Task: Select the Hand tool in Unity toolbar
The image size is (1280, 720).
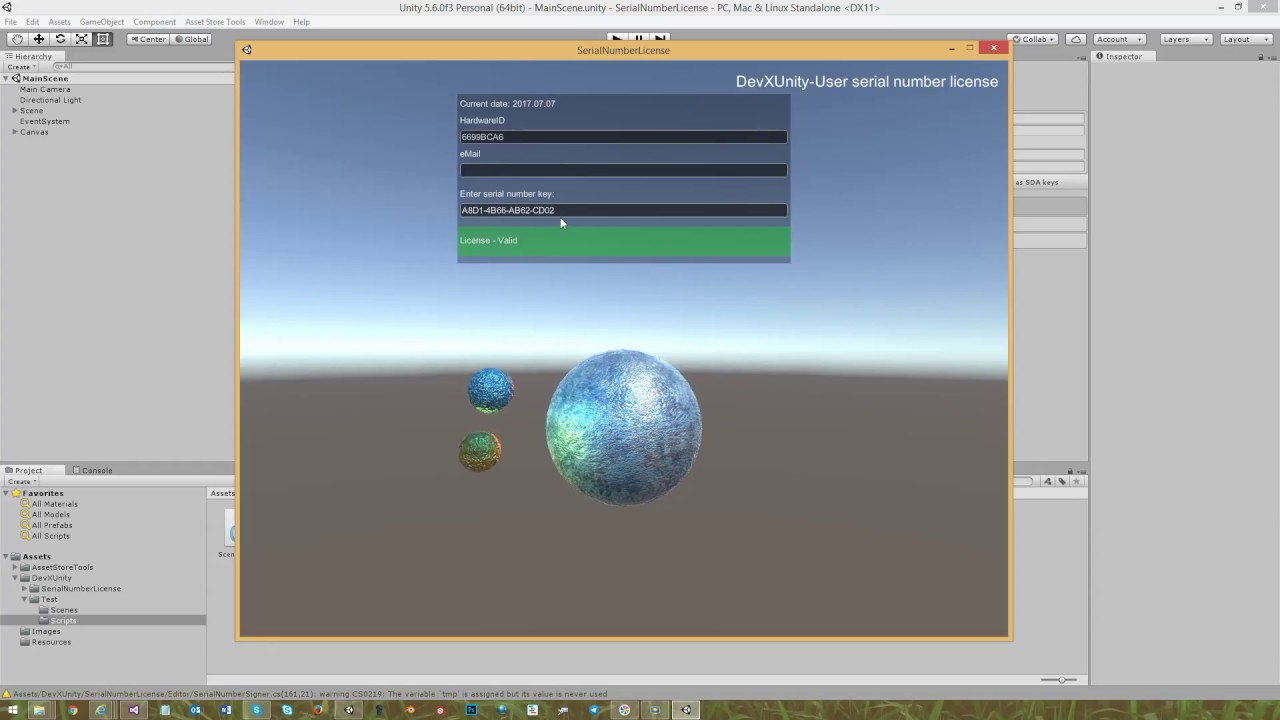Action: click(x=17, y=39)
